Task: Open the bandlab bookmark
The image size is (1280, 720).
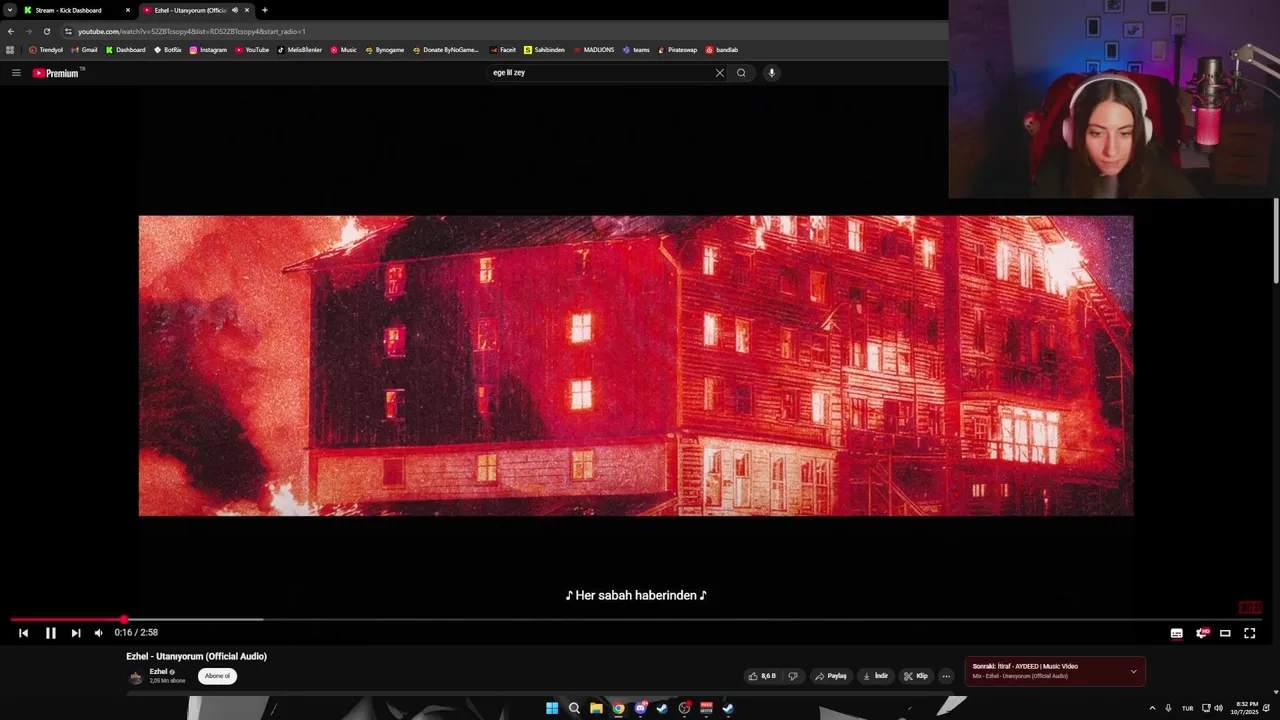Action: 721,50
